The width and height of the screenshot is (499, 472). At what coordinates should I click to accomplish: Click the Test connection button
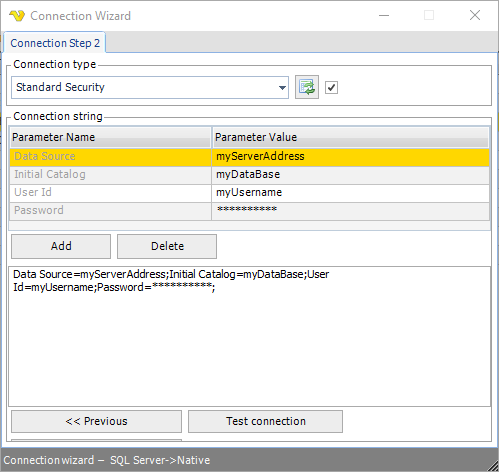point(265,421)
